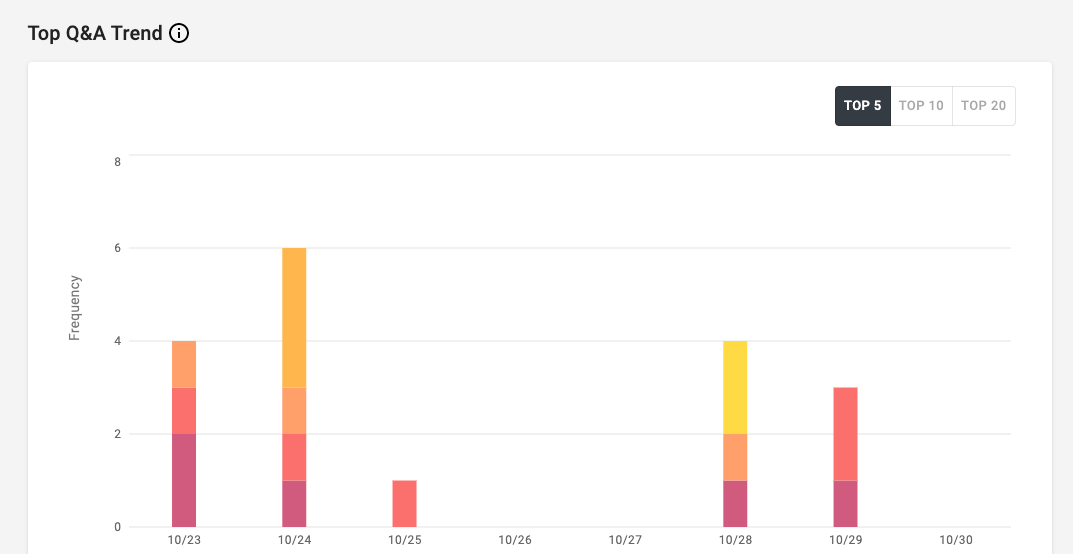Click the orange top segment of the 10/23 bar

(x=184, y=364)
